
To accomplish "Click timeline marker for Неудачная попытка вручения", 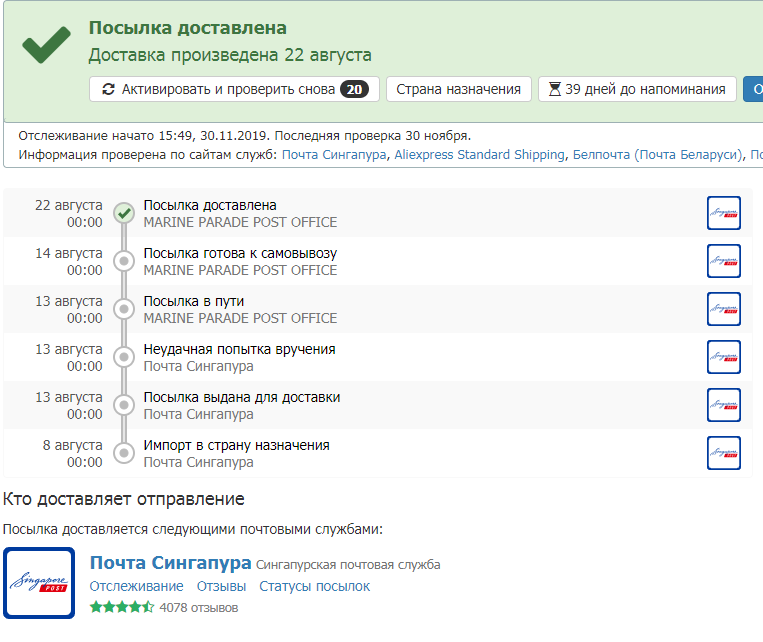I will point(124,357).
